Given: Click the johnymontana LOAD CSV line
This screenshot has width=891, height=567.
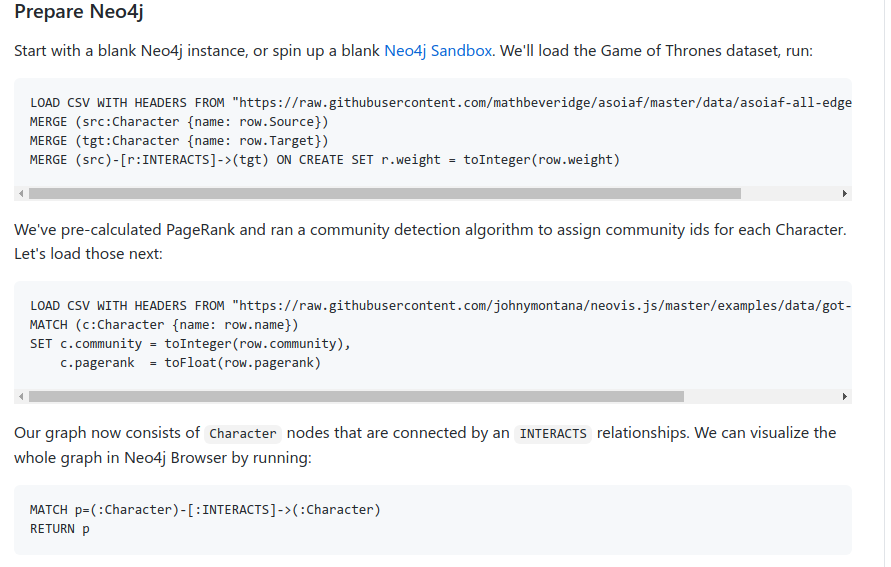Looking at the screenshot, I should (x=441, y=306).
